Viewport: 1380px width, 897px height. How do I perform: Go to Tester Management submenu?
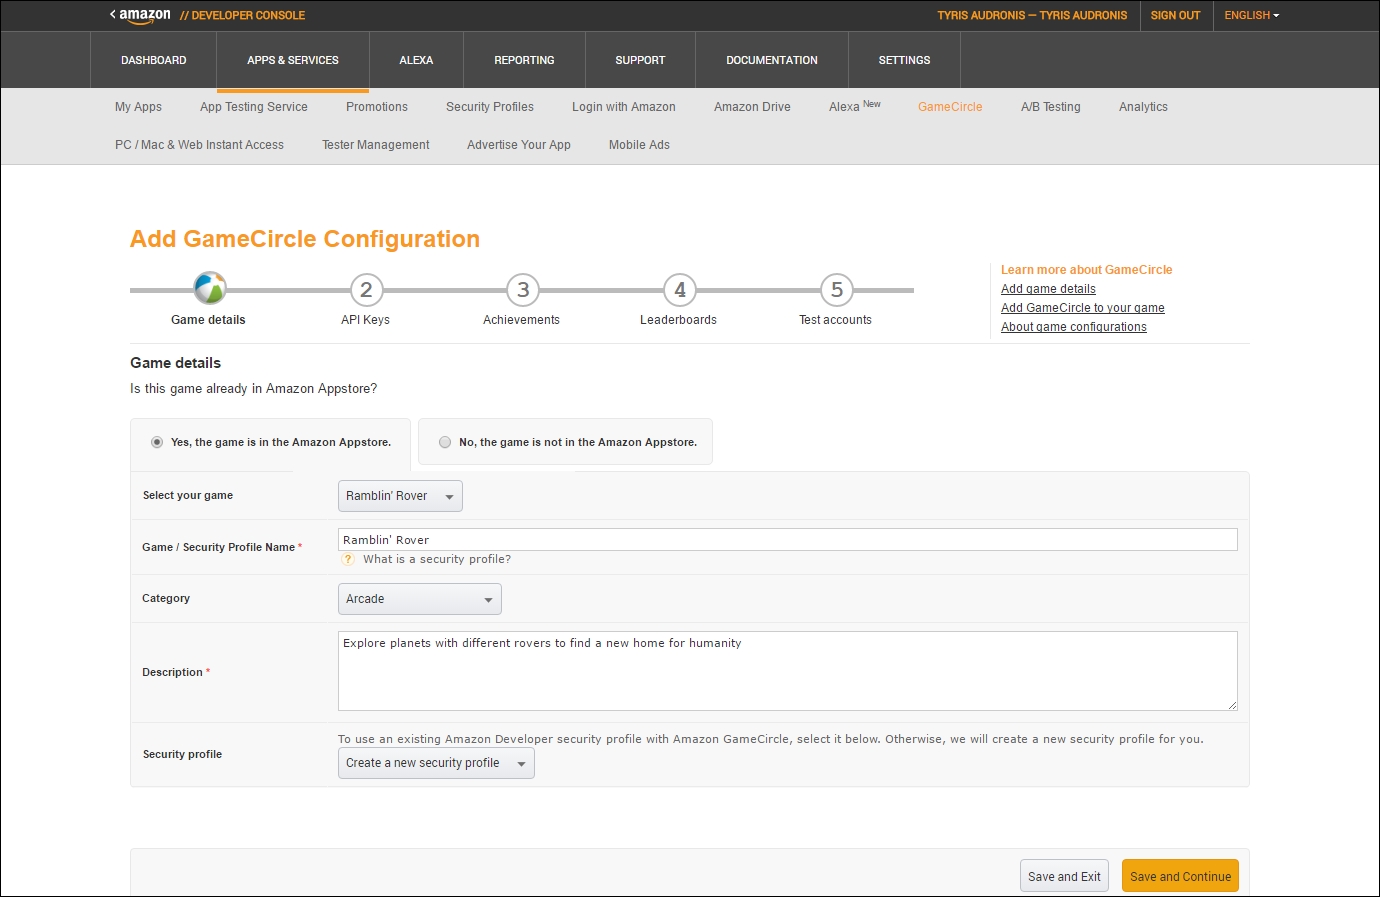pos(376,145)
